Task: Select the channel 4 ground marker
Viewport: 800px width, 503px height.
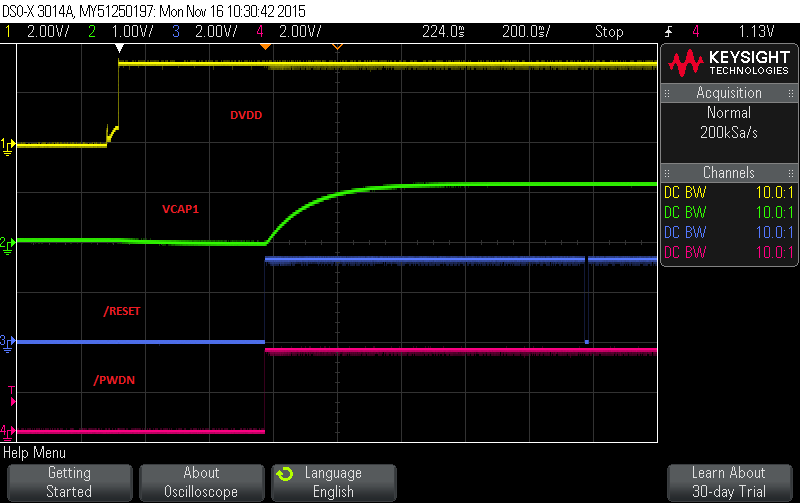Action: click(x=7, y=433)
